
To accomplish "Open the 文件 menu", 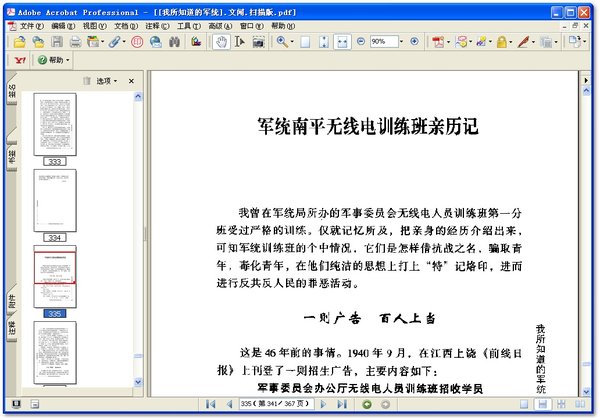I will tap(31, 26).
